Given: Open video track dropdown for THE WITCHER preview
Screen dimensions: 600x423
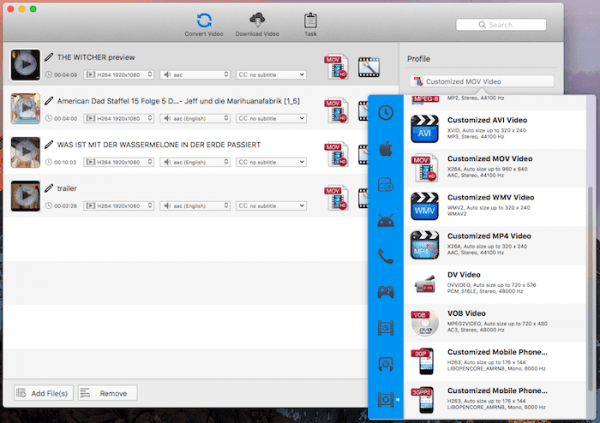Looking at the screenshot, I should [118, 74].
